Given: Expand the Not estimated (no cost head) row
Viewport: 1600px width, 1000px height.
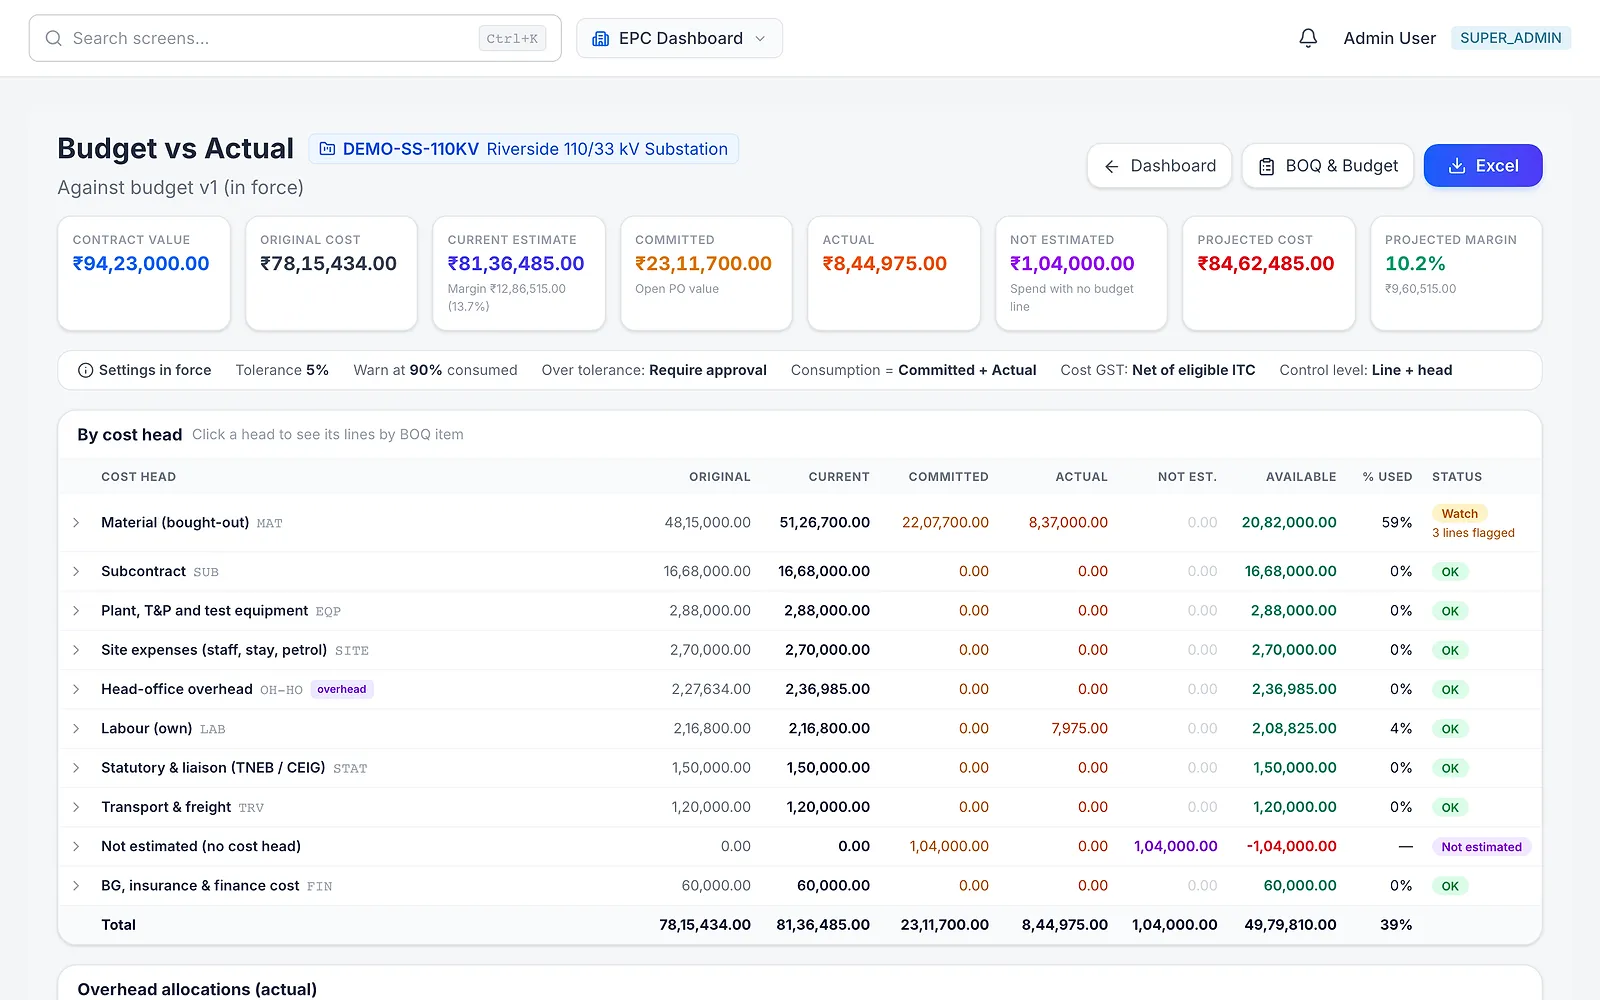Looking at the screenshot, I should click(x=76, y=847).
